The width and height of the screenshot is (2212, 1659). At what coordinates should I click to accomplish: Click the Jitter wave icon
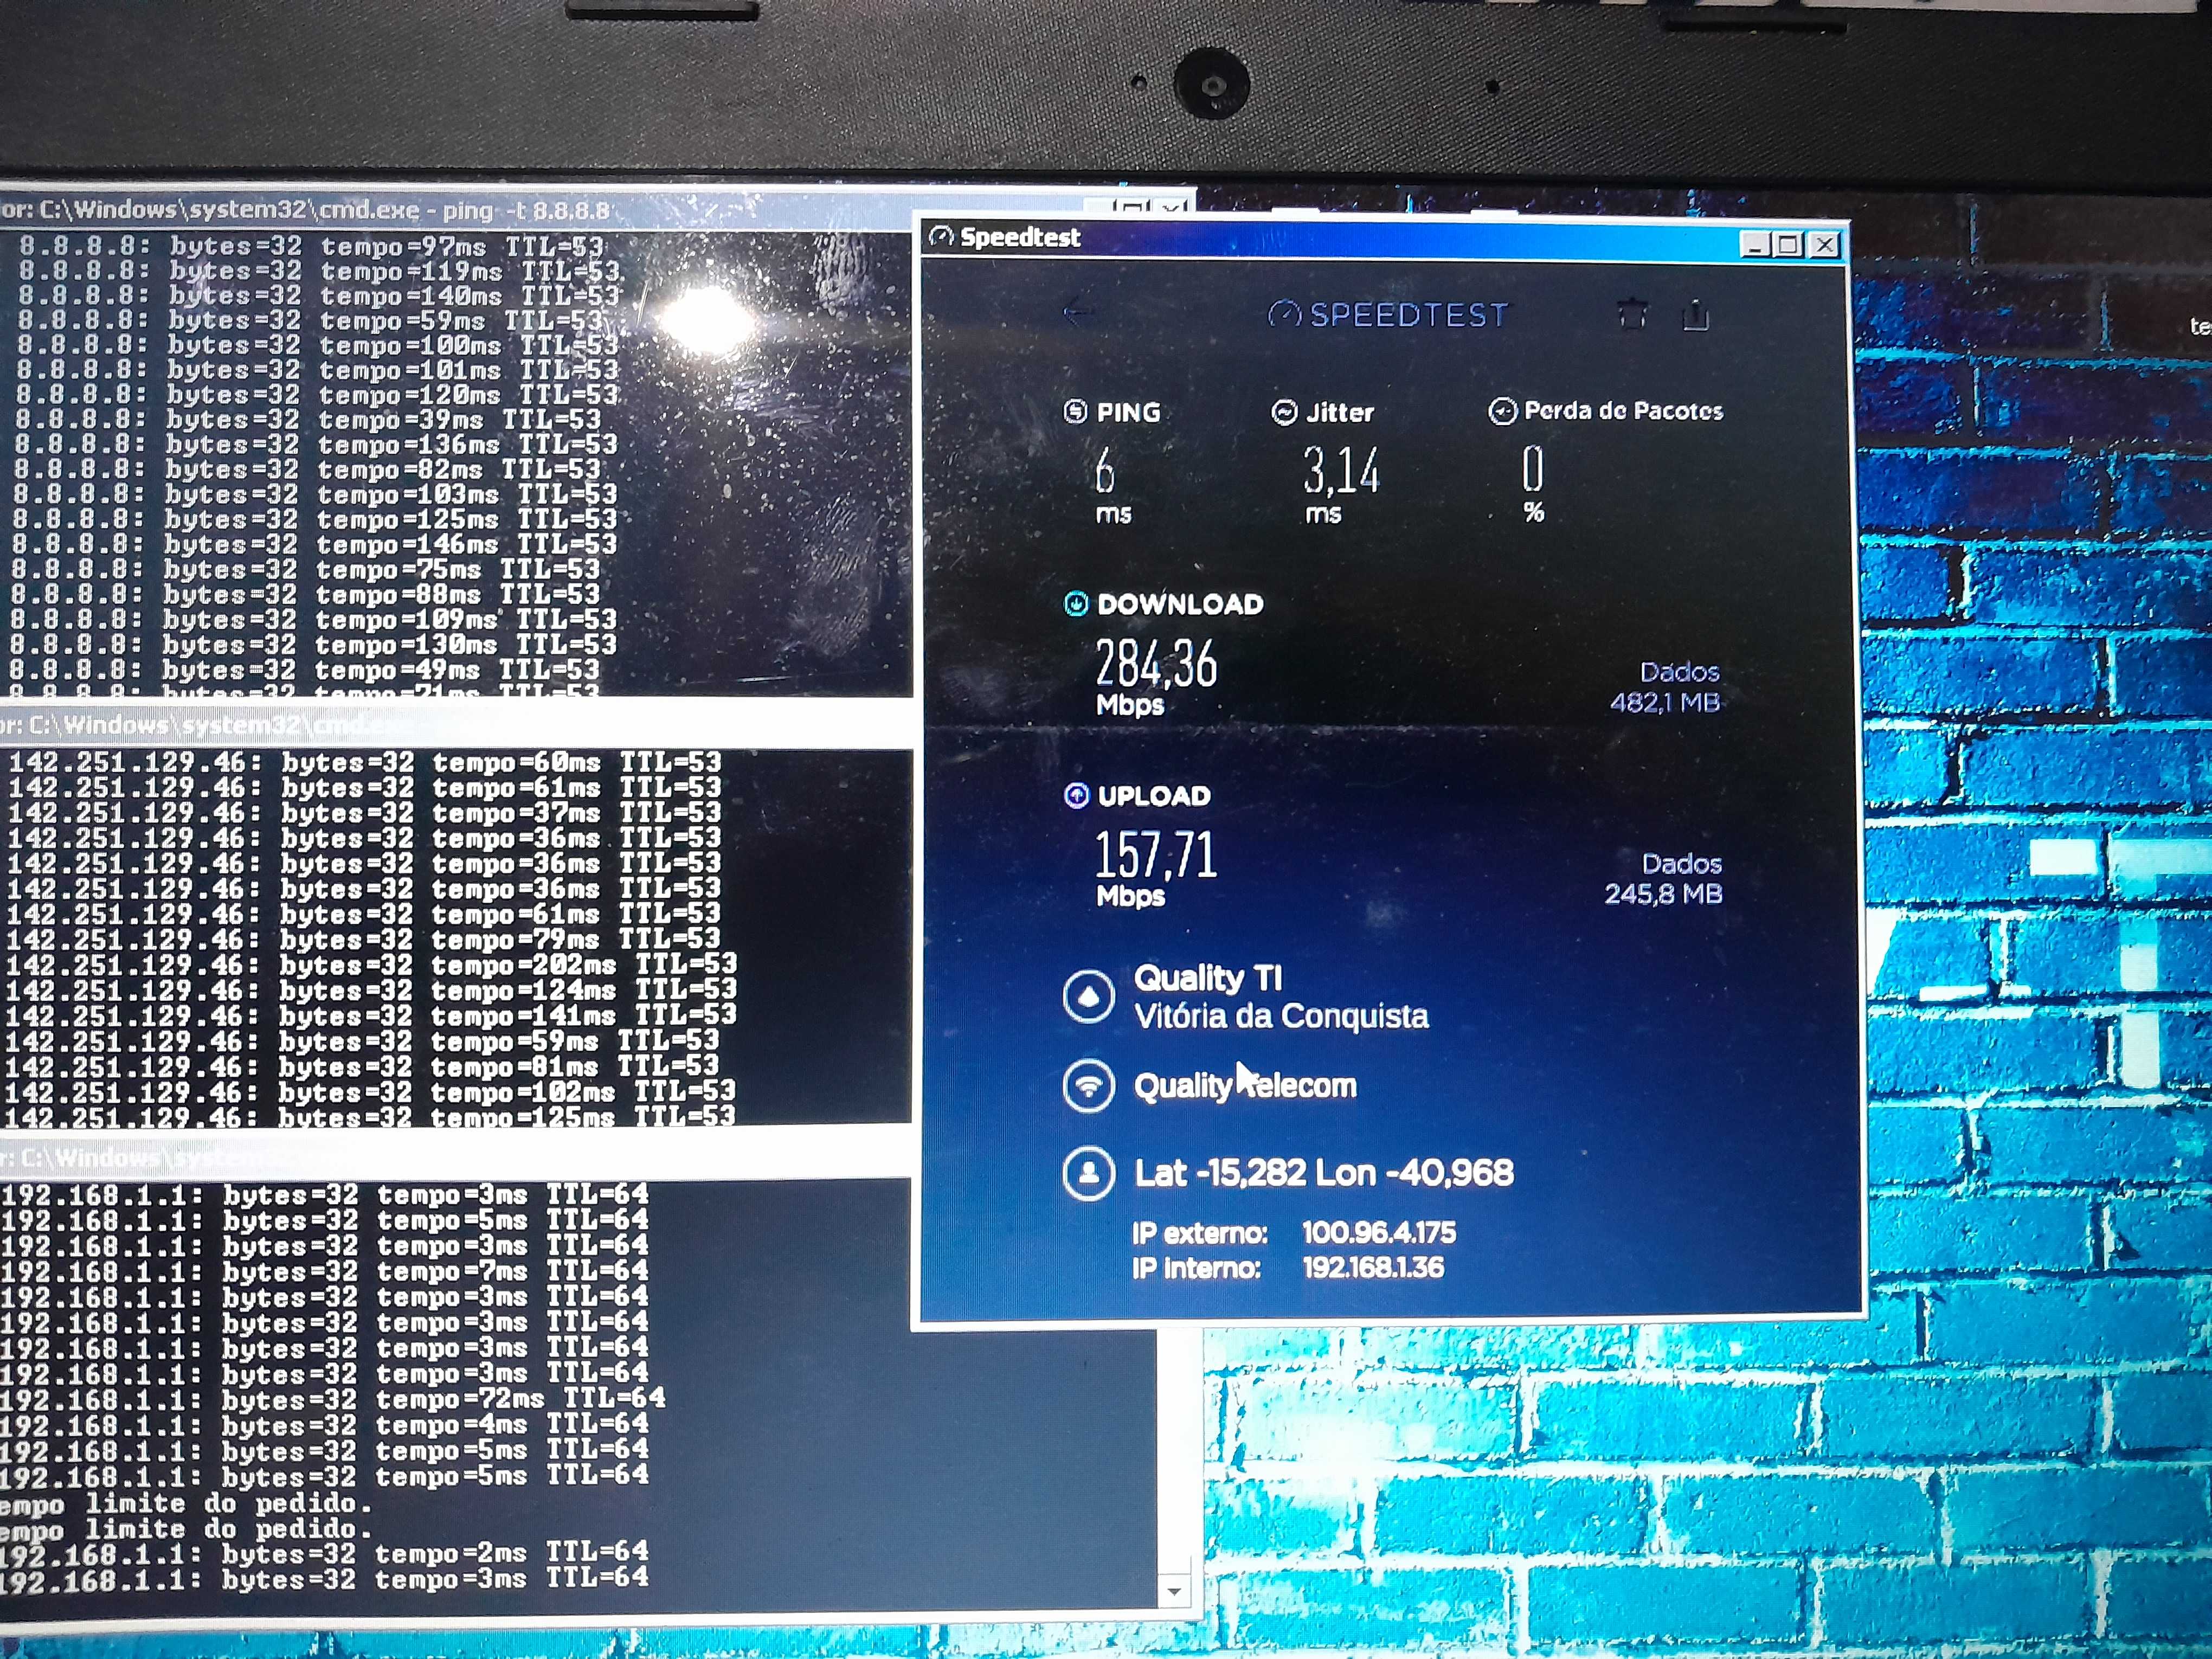(x=1284, y=412)
